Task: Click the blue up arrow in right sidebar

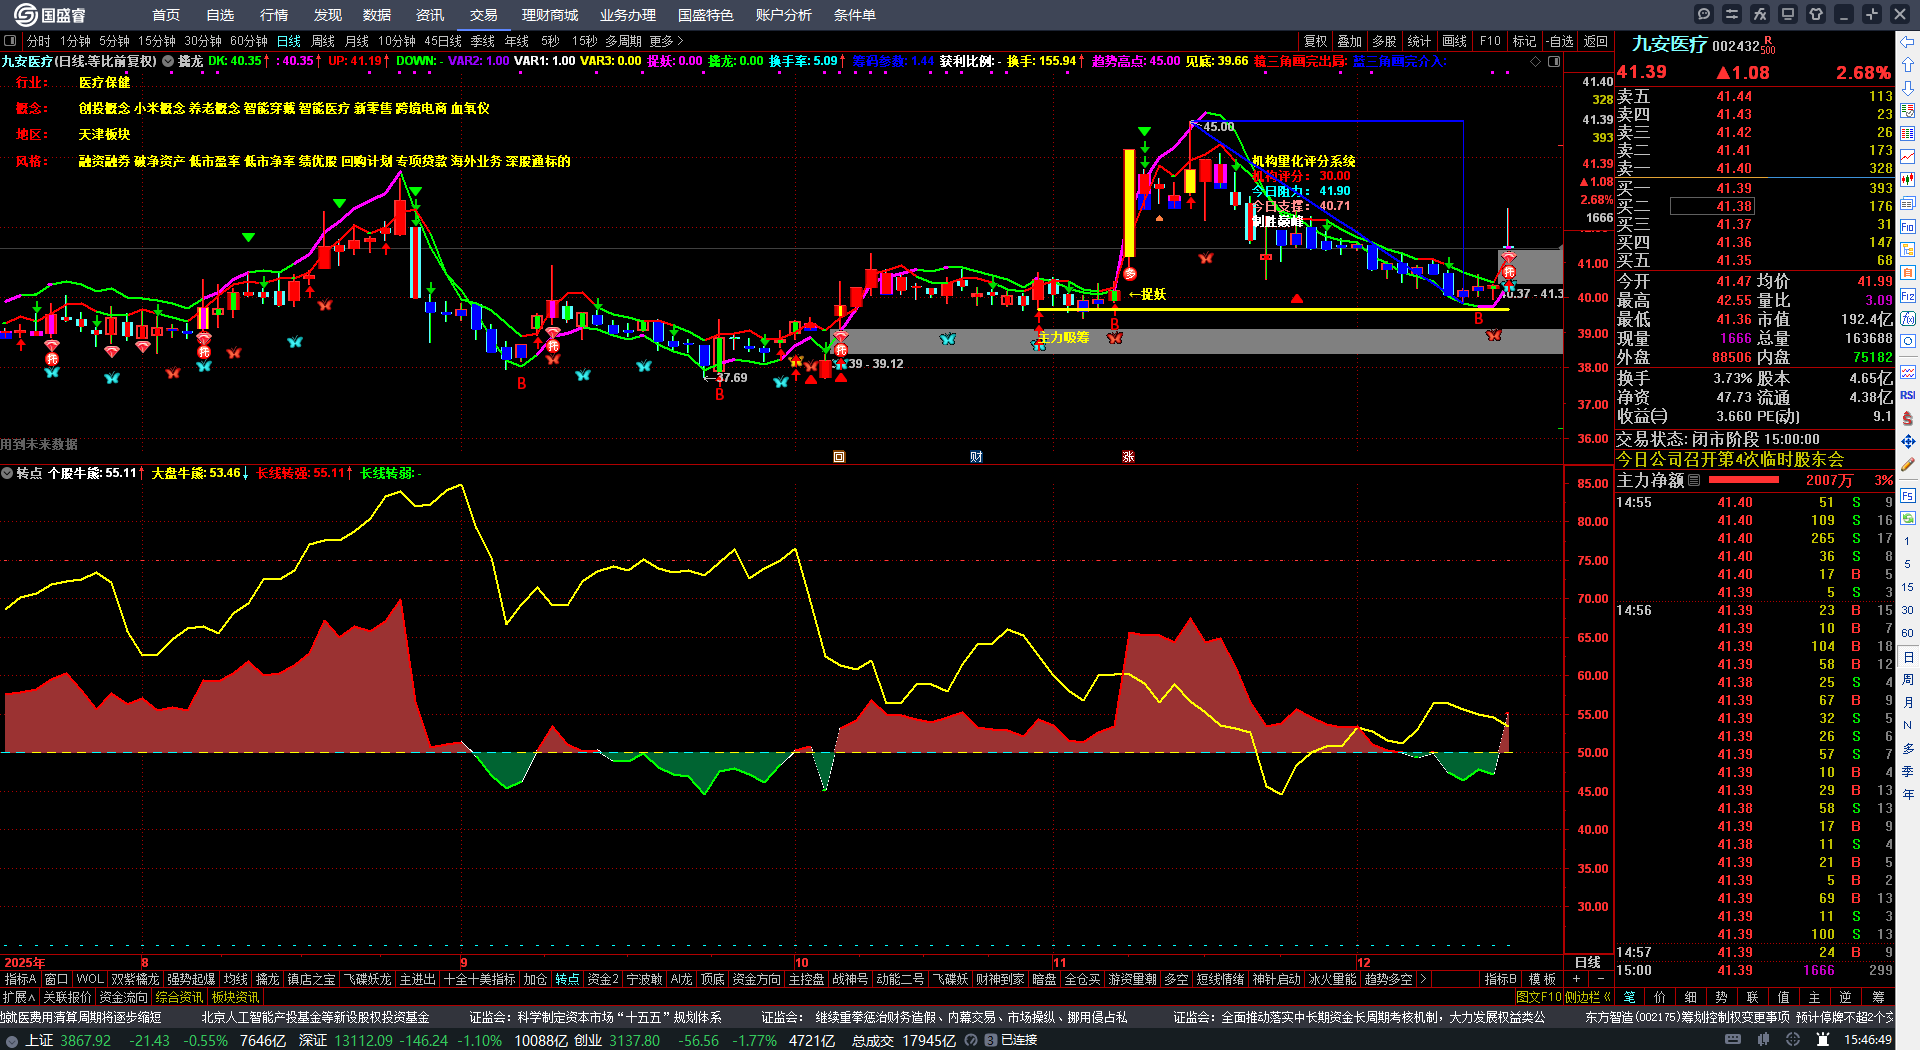Action: click(x=1908, y=65)
